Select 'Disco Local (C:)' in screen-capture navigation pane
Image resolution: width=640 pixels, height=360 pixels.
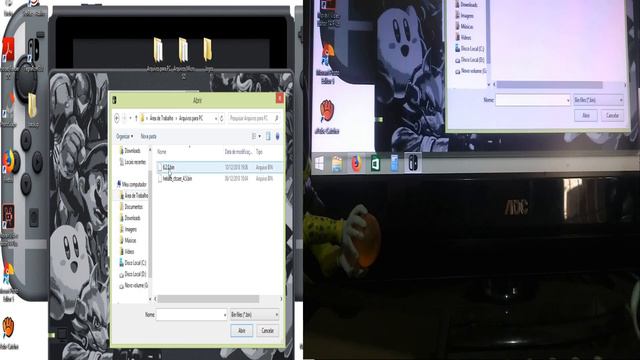[x=132, y=263]
